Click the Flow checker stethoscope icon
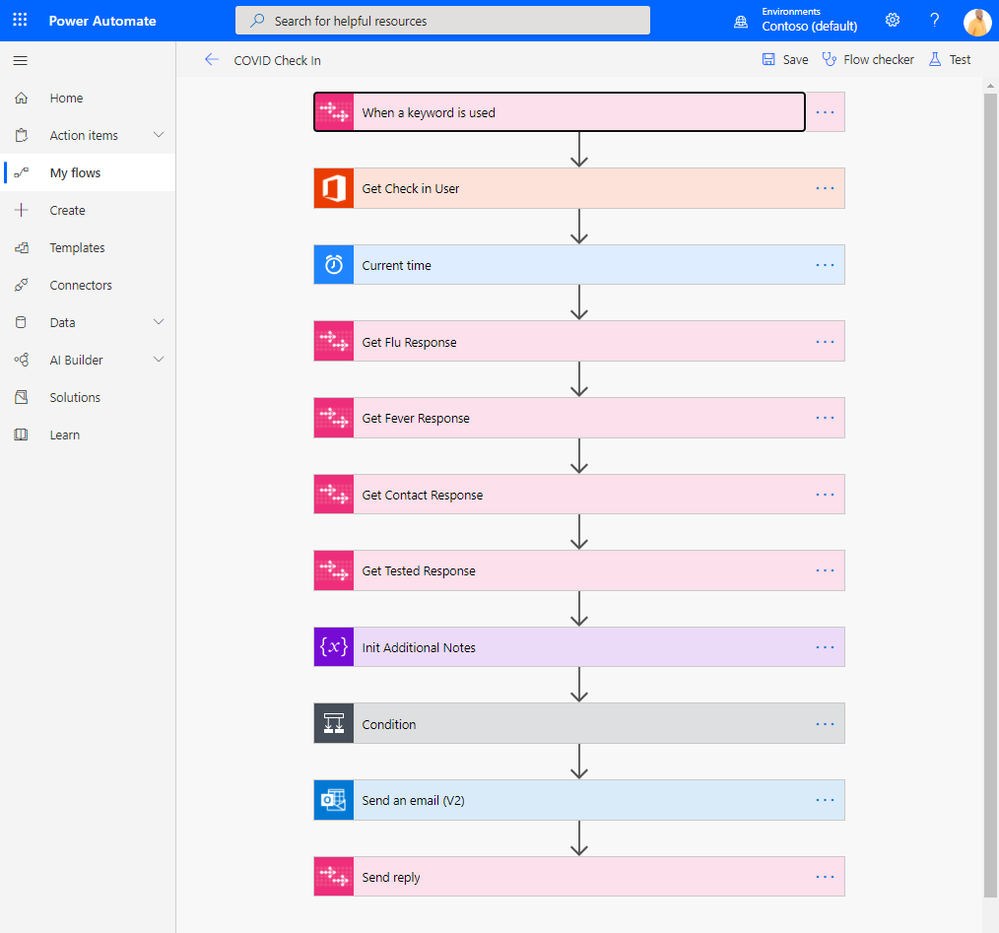Screen dimensions: 999x933 (829, 59)
